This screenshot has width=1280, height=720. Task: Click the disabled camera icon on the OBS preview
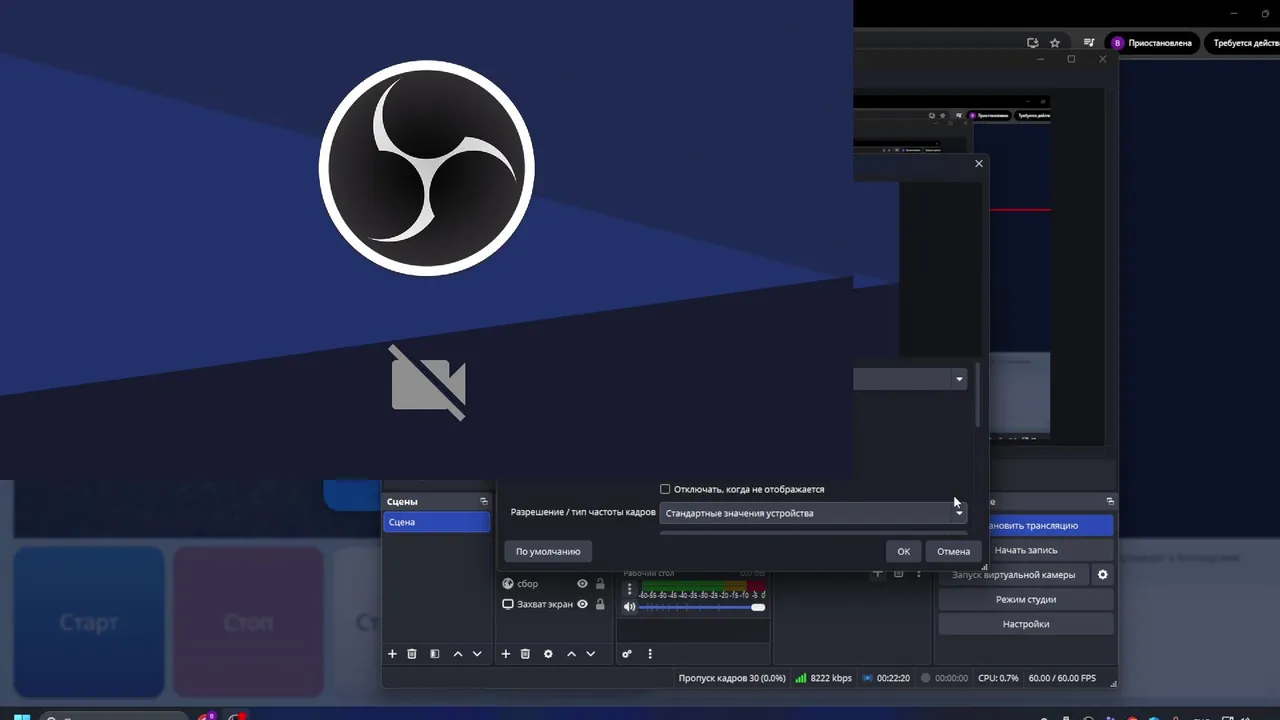click(428, 383)
